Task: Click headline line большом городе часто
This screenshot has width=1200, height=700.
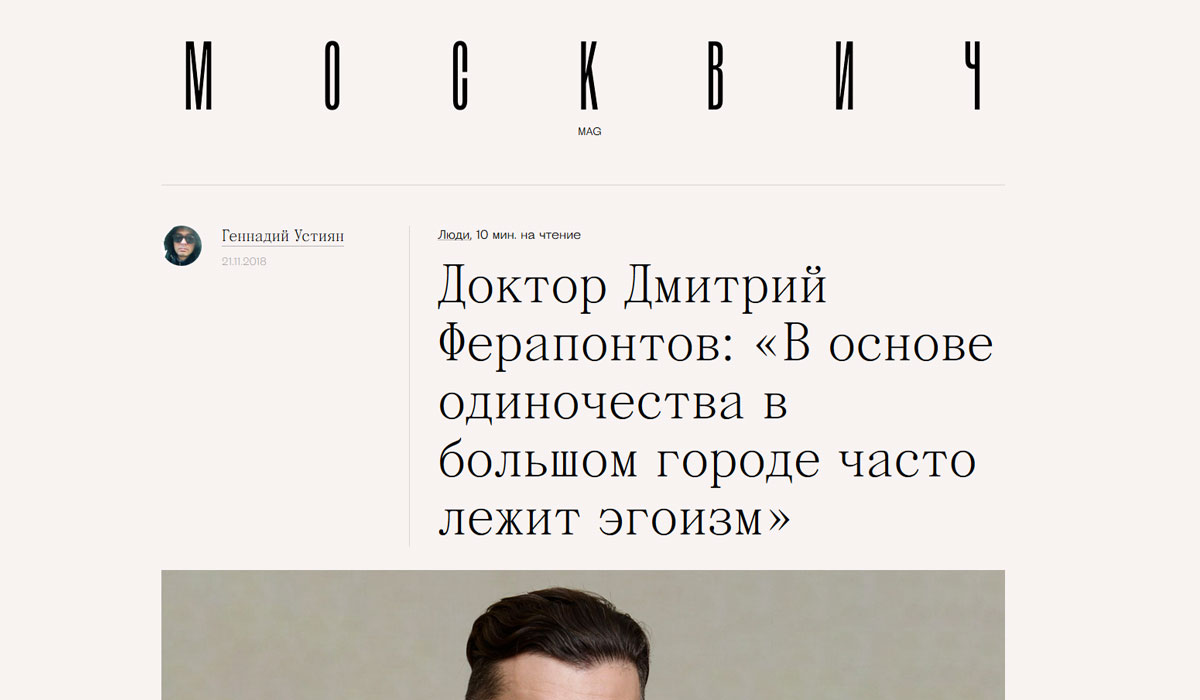Action: pos(707,462)
